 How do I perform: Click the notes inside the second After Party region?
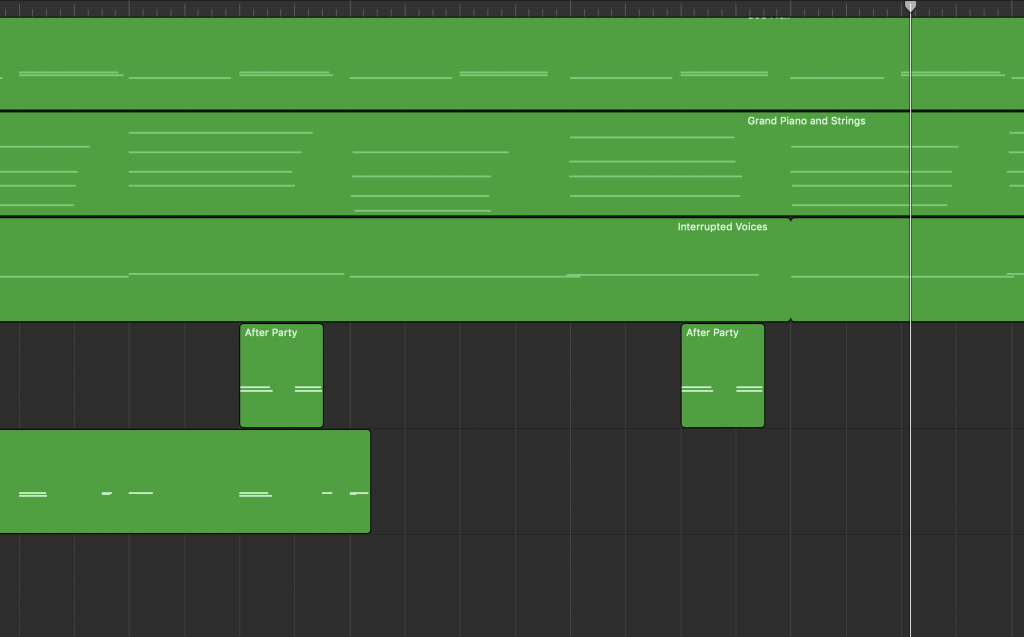pyautogui.click(x=722, y=389)
